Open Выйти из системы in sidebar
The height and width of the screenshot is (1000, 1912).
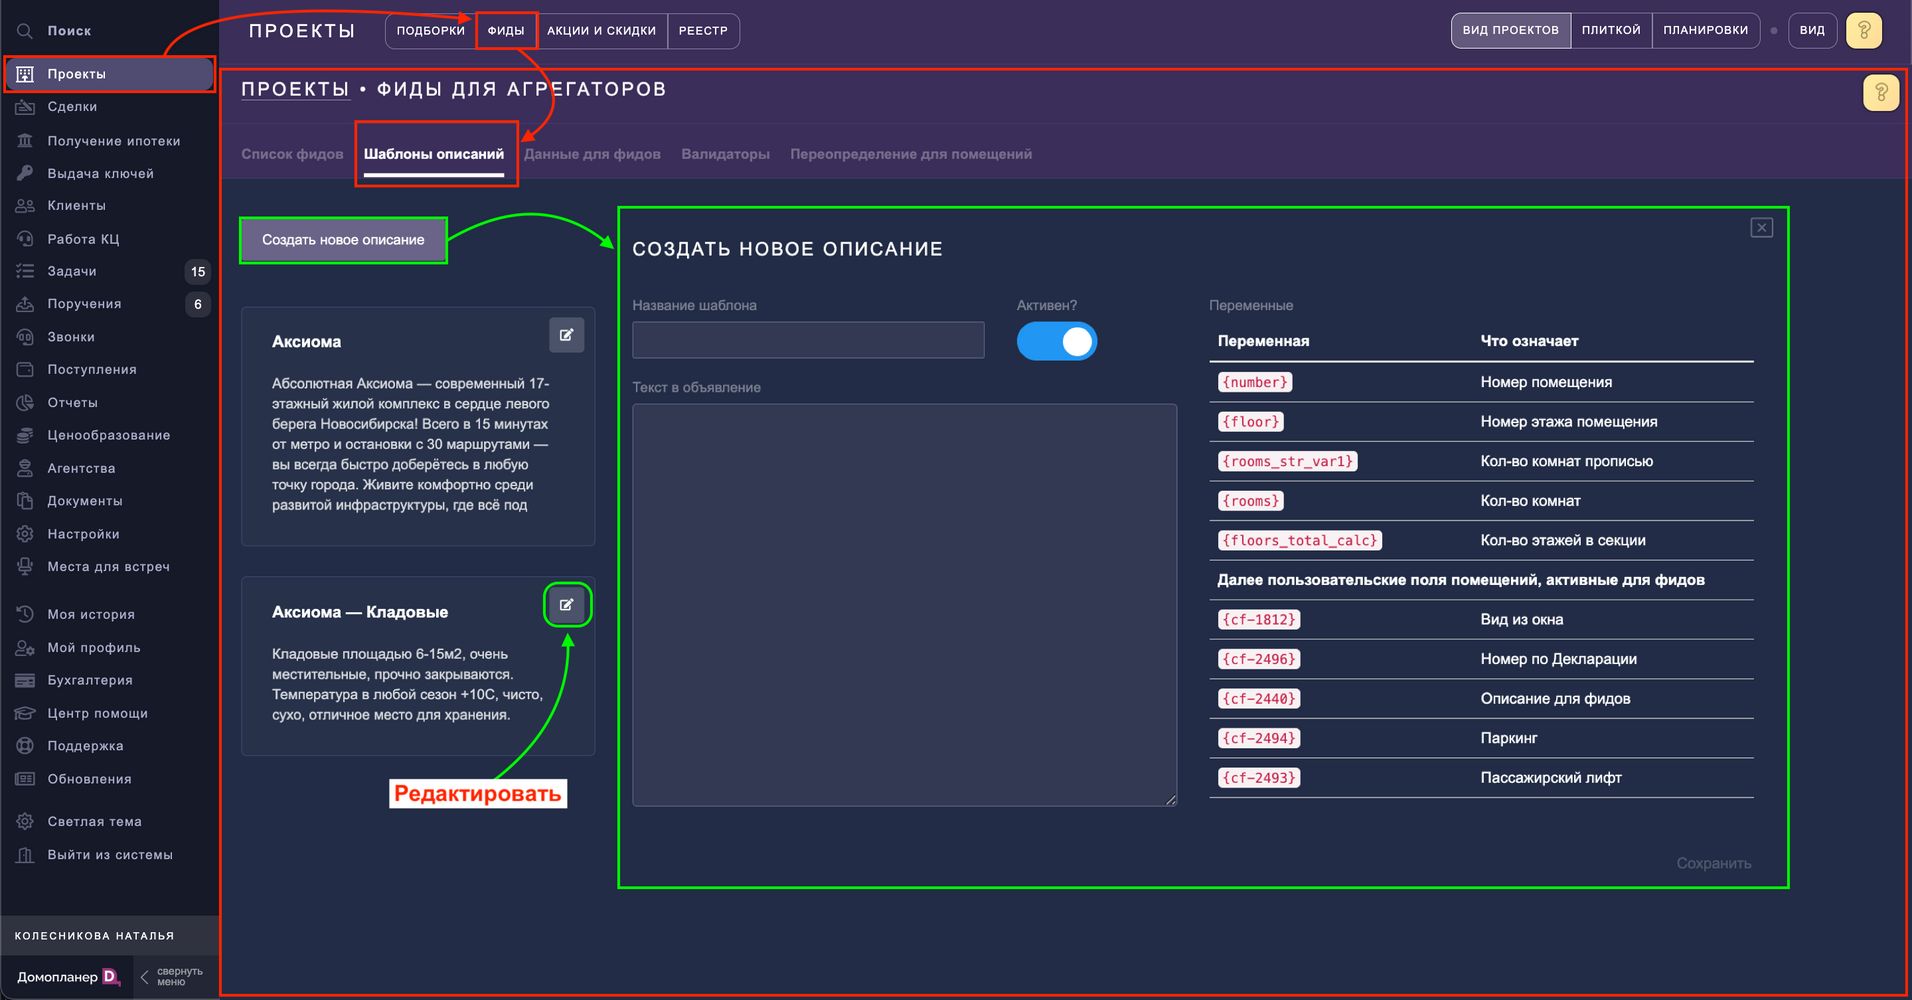coord(108,855)
